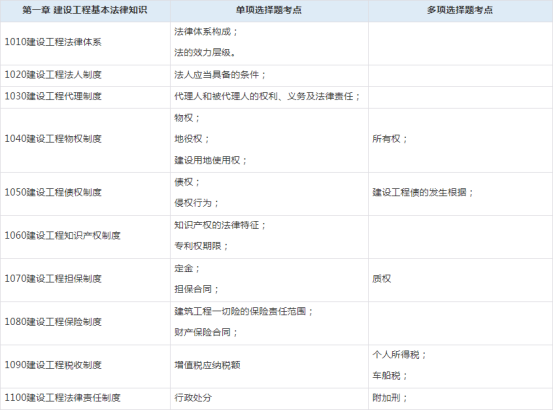This screenshot has width=554, height=411.
Task: Click text '法律体系构成；'
Action: tap(207, 31)
